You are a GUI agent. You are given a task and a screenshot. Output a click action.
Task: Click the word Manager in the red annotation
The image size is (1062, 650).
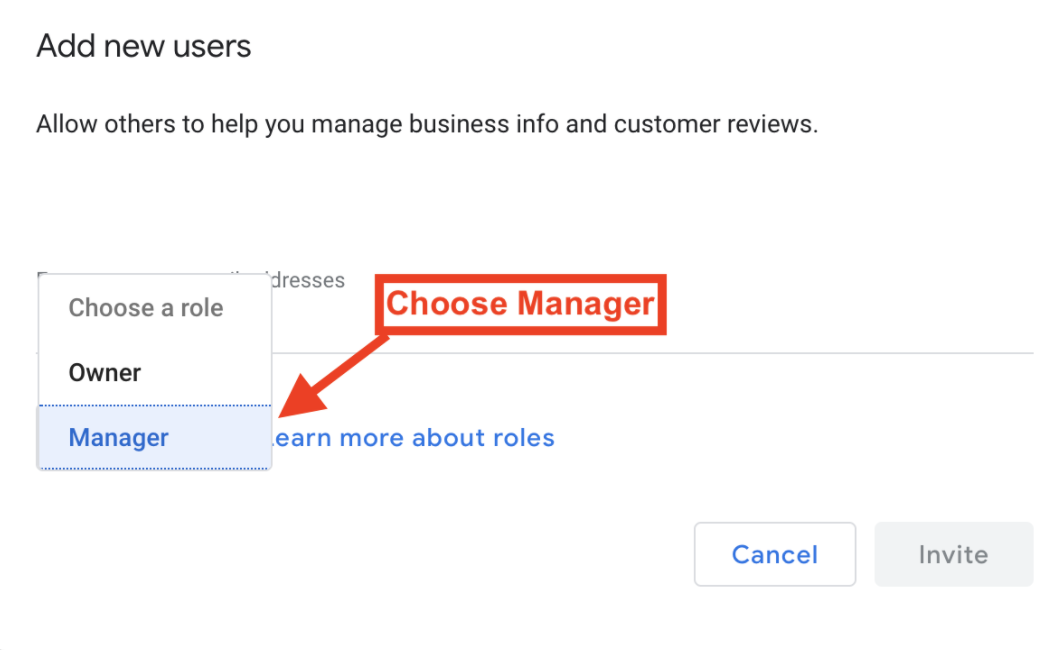click(587, 304)
